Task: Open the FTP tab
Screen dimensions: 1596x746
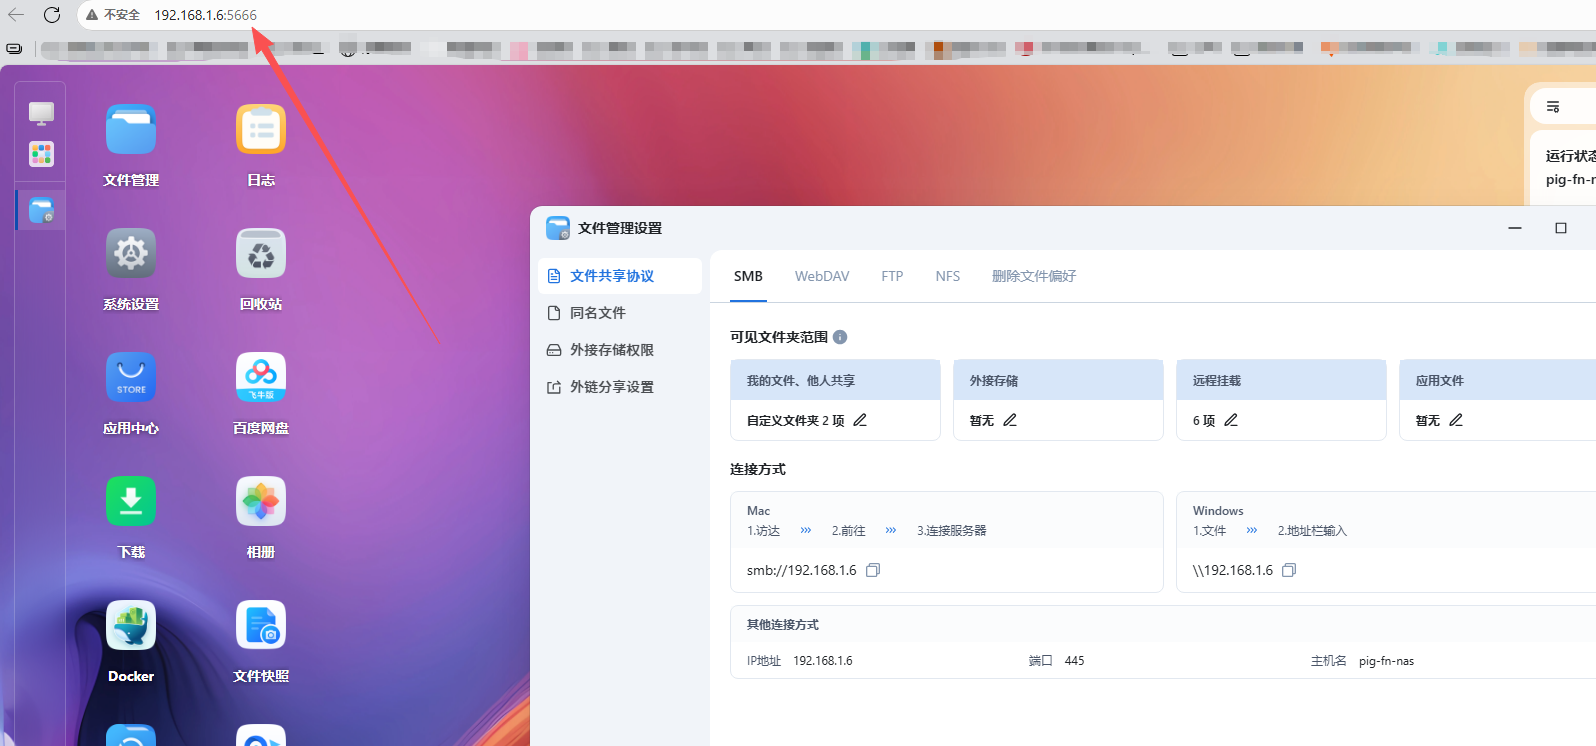Action: [x=892, y=276]
